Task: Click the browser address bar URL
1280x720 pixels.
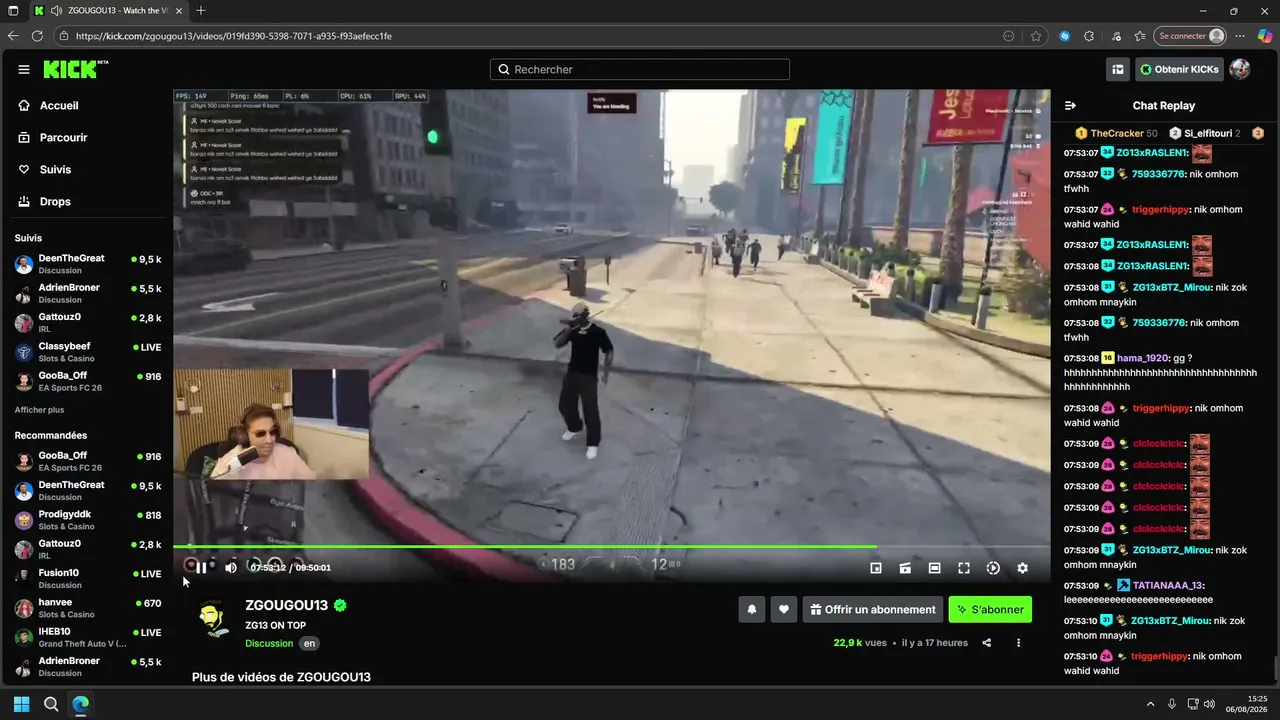Action: coord(234,36)
